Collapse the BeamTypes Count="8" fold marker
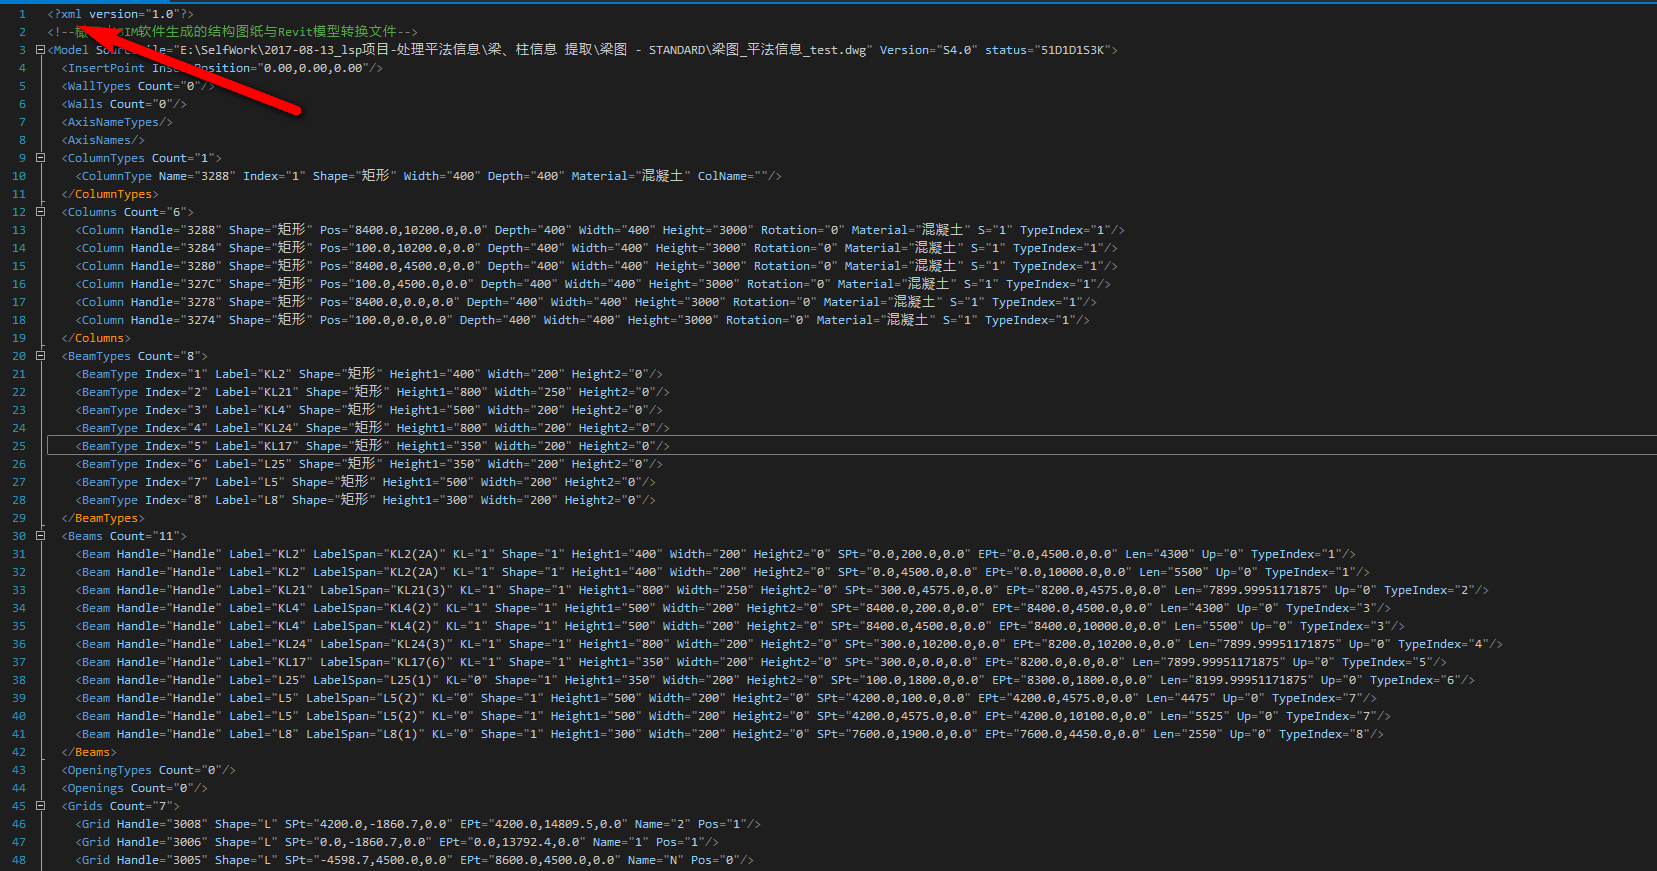The image size is (1657, 871). click(x=40, y=356)
